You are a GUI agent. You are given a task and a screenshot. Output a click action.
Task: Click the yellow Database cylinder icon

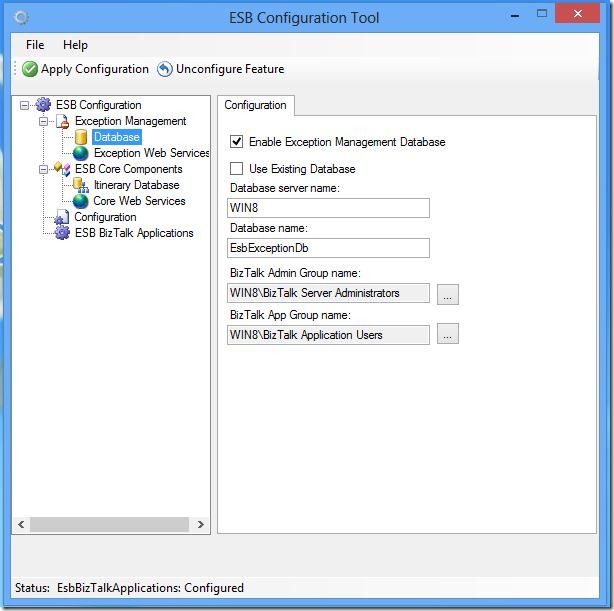pyautogui.click(x=81, y=137)
